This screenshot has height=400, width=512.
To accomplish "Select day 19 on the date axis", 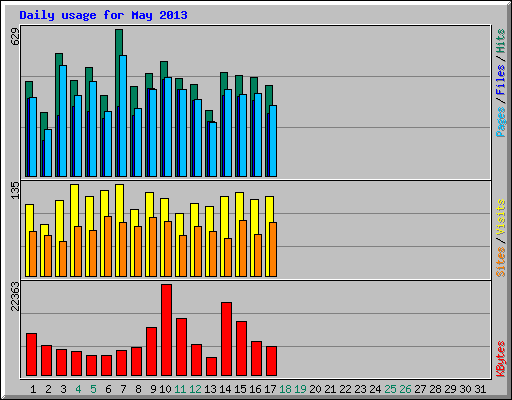I will [x=300, y=389].
